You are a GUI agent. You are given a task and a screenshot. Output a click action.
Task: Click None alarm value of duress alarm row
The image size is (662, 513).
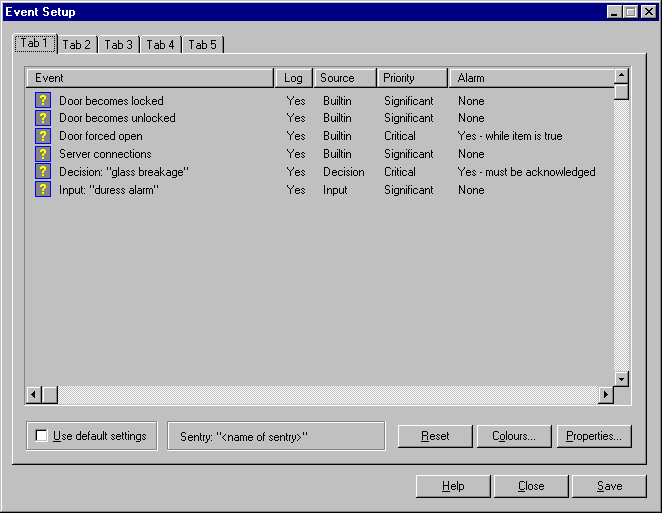[x=471, y=190]
